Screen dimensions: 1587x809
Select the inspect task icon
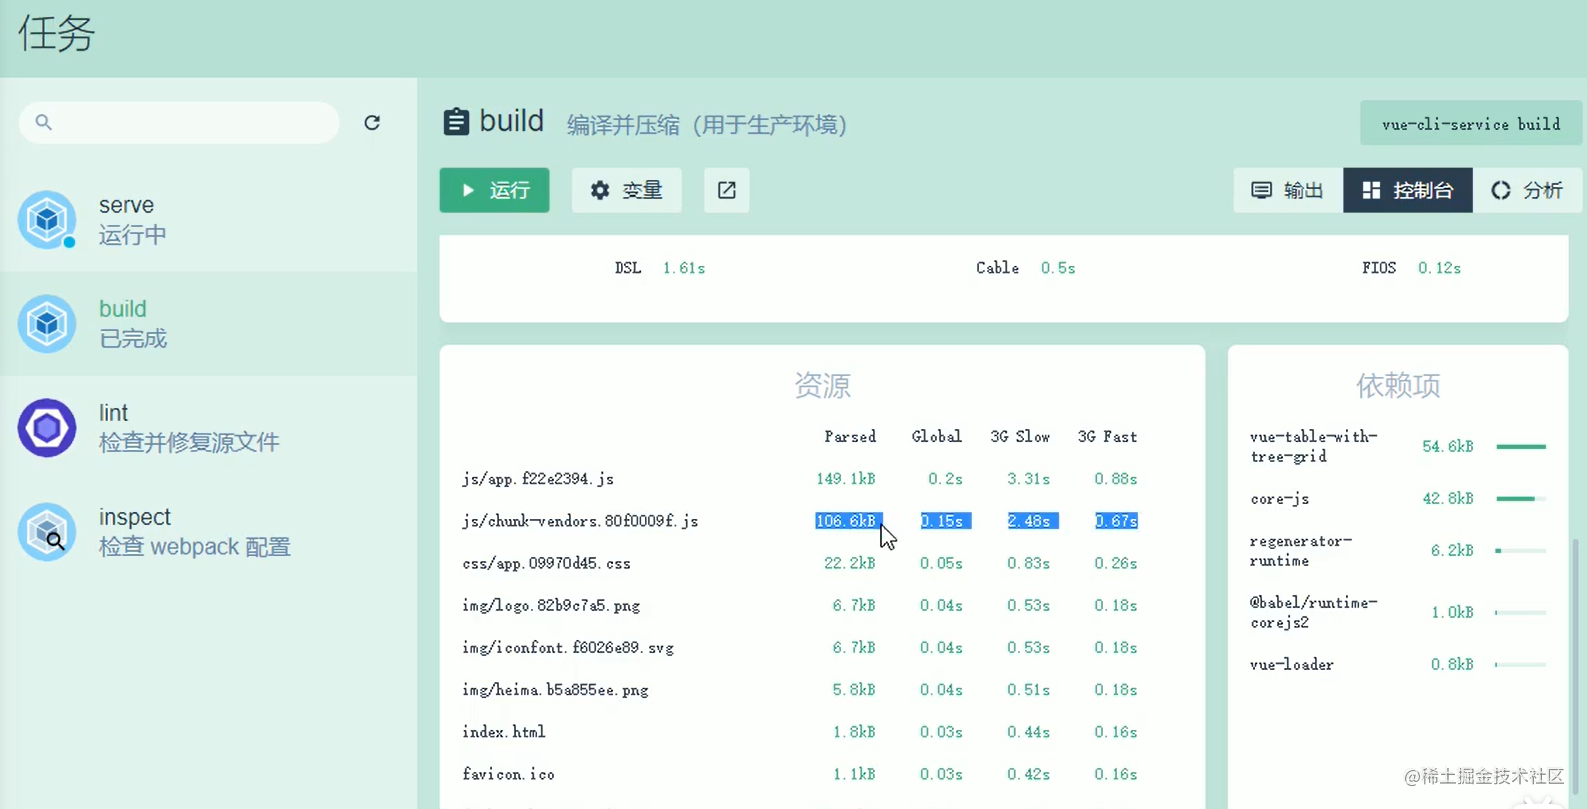[x=47, y=532]
